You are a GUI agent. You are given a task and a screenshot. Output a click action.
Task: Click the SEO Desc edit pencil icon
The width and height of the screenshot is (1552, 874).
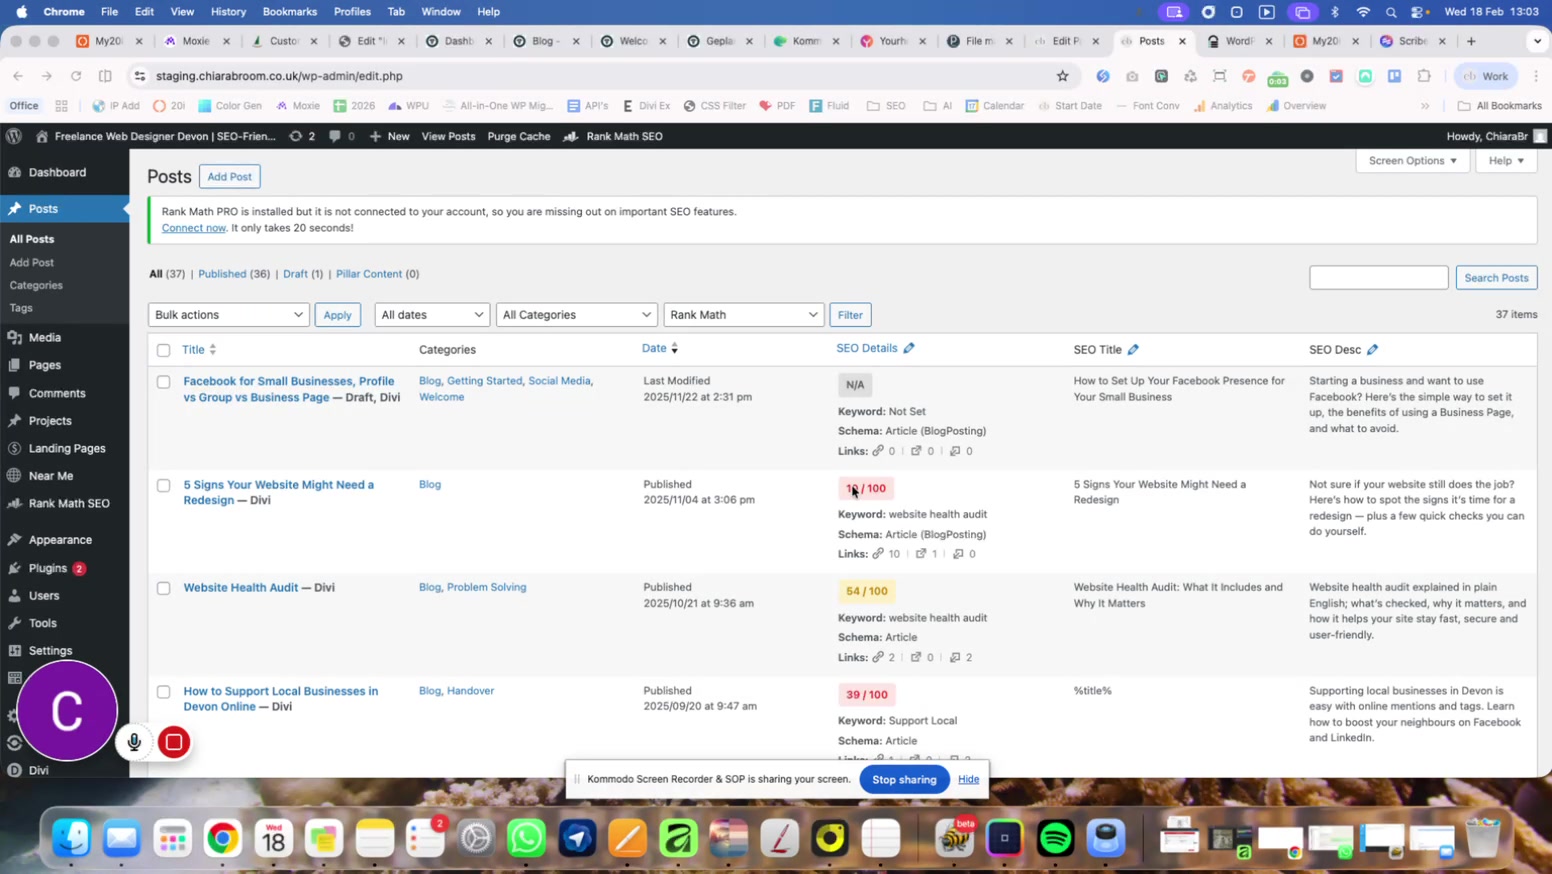click(1372, 349)
